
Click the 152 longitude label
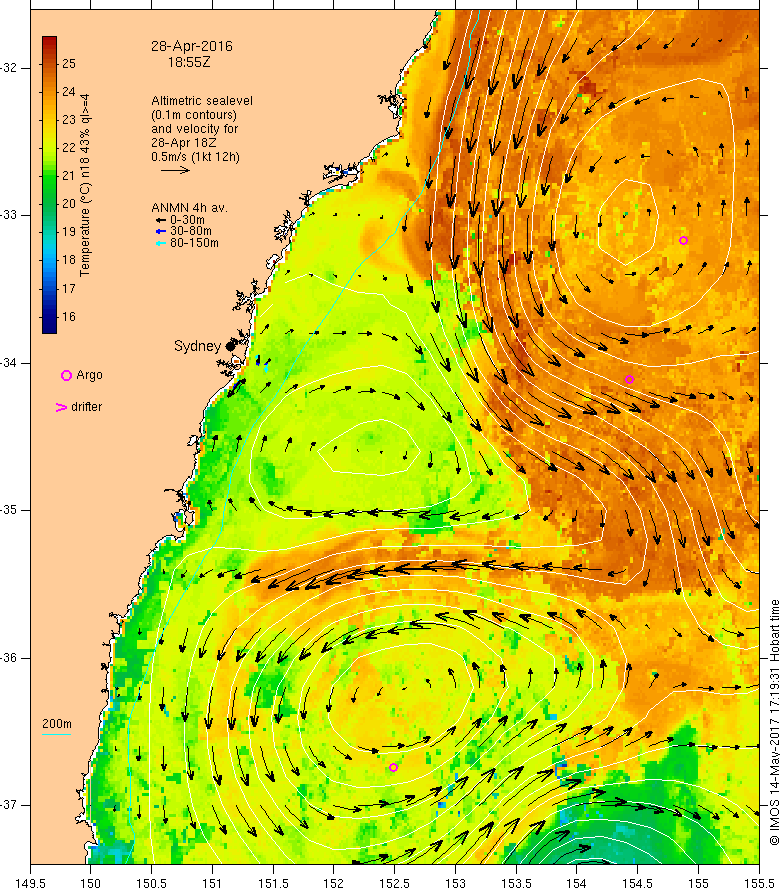coord(333,883)
